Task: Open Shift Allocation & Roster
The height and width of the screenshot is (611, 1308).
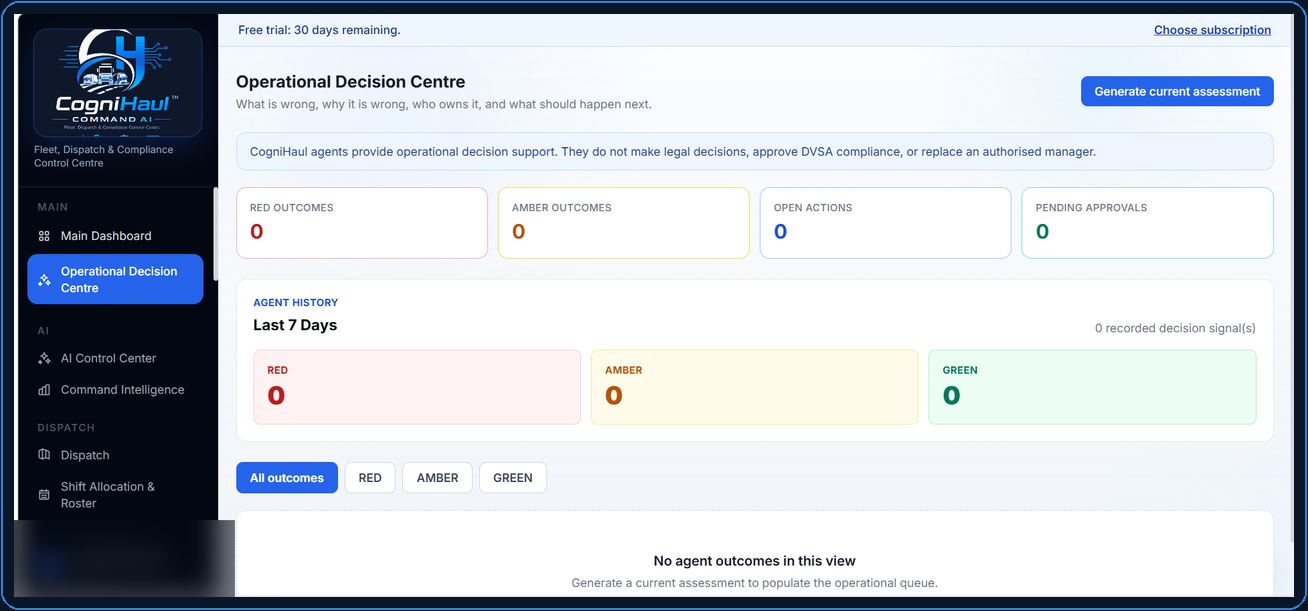Action: click(x=115, y=495)
